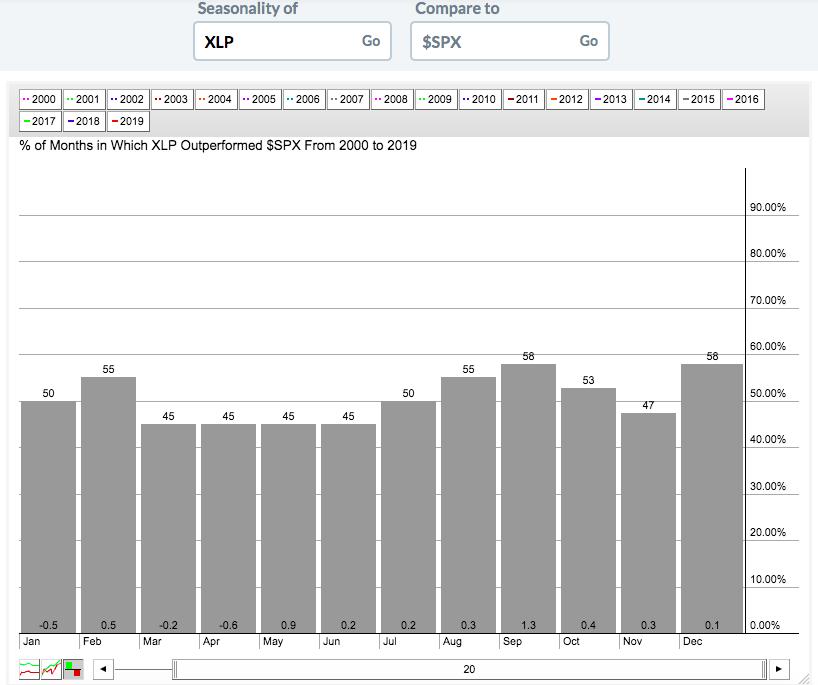Toggle the 2002 year legend

pos(128,99)
